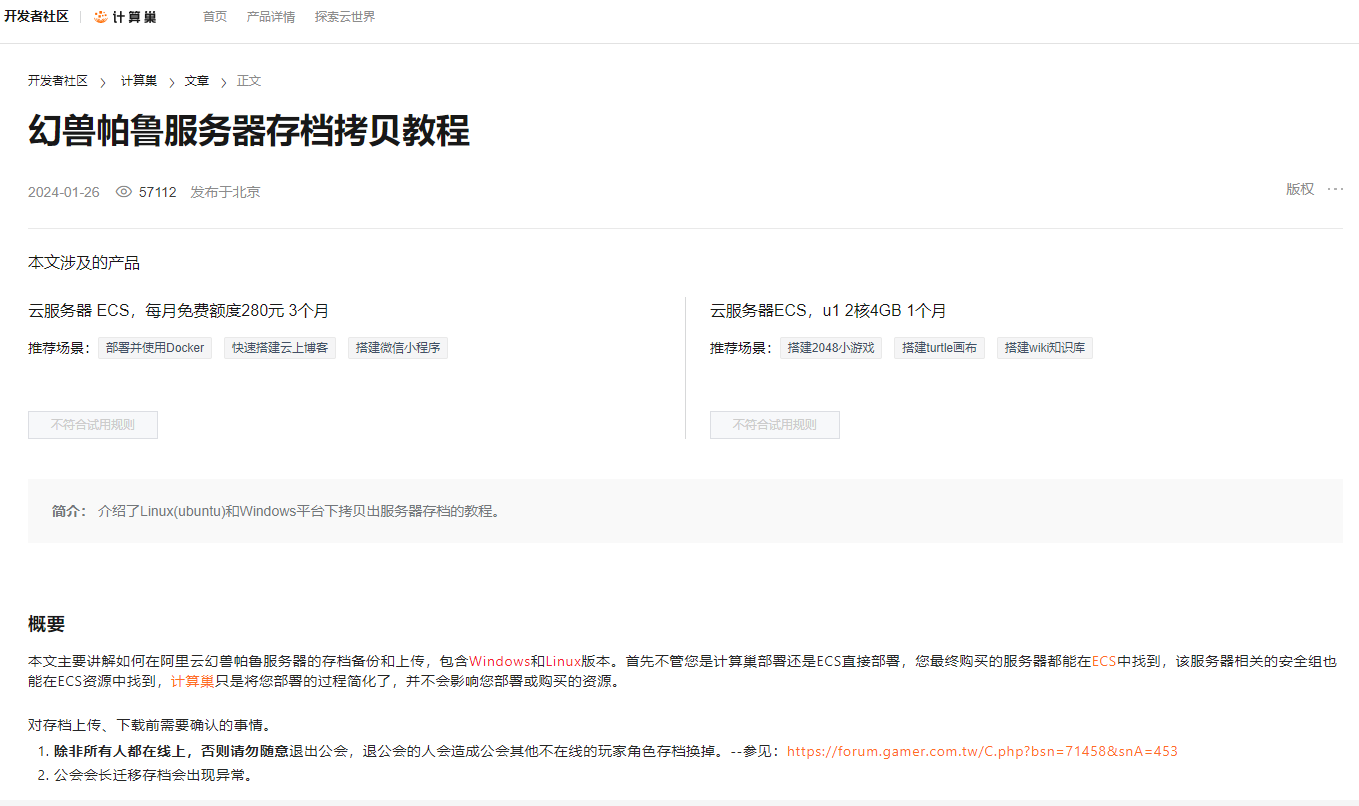Click the 发布于北京 text
This screenshot has height=806, width=1359.
[226, 192]
